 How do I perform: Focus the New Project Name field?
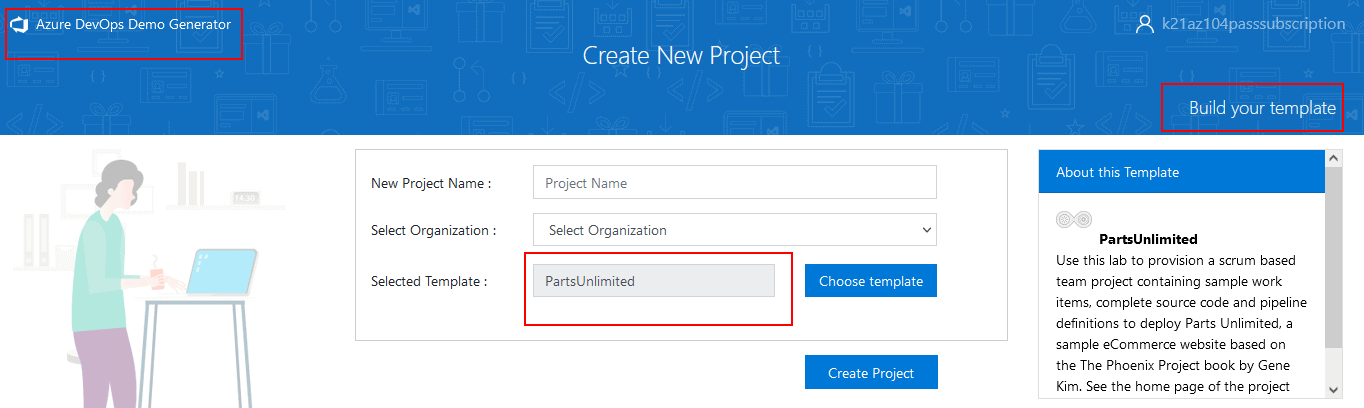coord(735,183)
